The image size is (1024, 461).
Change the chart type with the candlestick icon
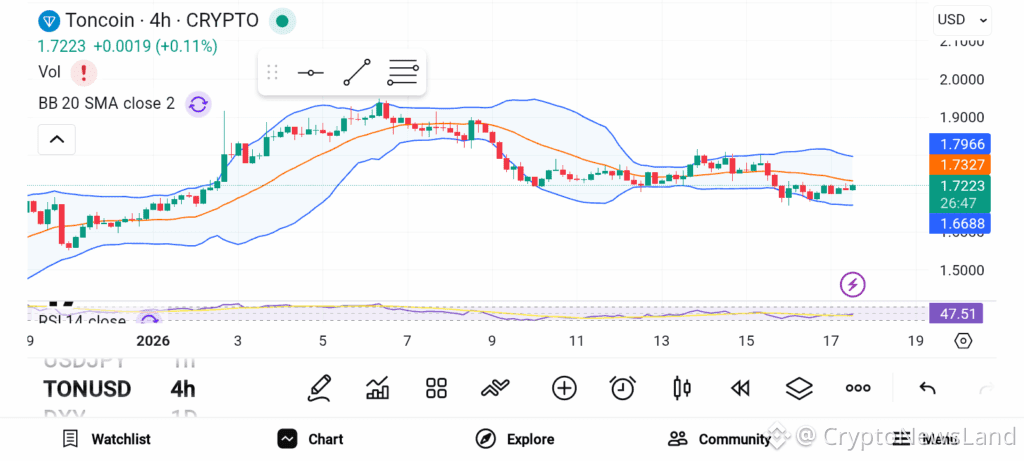(x=682, y=388)
